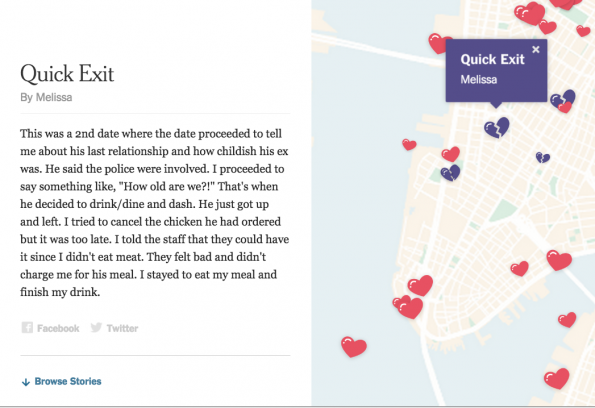Select the red heart above the park broken heart
This screenshot has width=595, height=408.
451,154
